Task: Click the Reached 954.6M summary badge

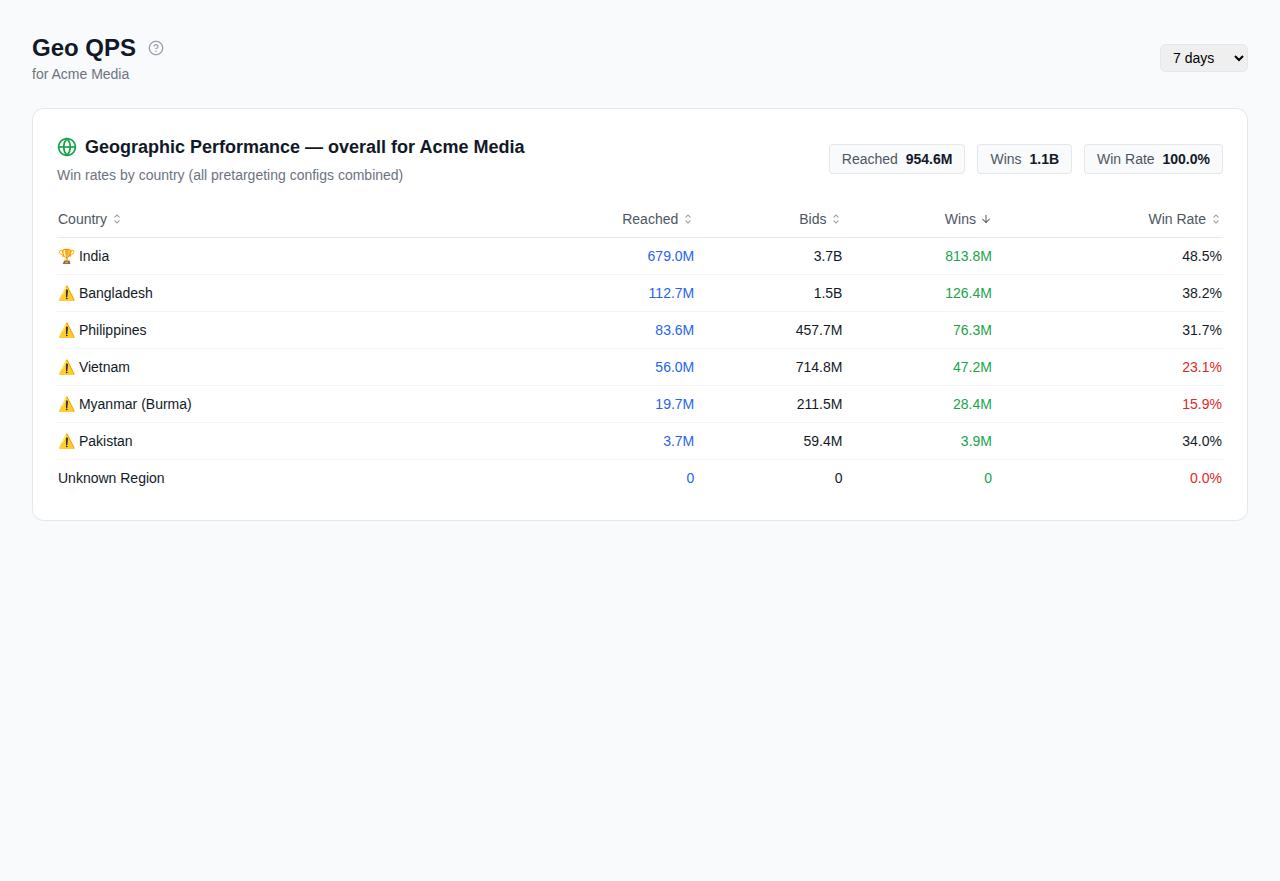Action: pos(896,159)
